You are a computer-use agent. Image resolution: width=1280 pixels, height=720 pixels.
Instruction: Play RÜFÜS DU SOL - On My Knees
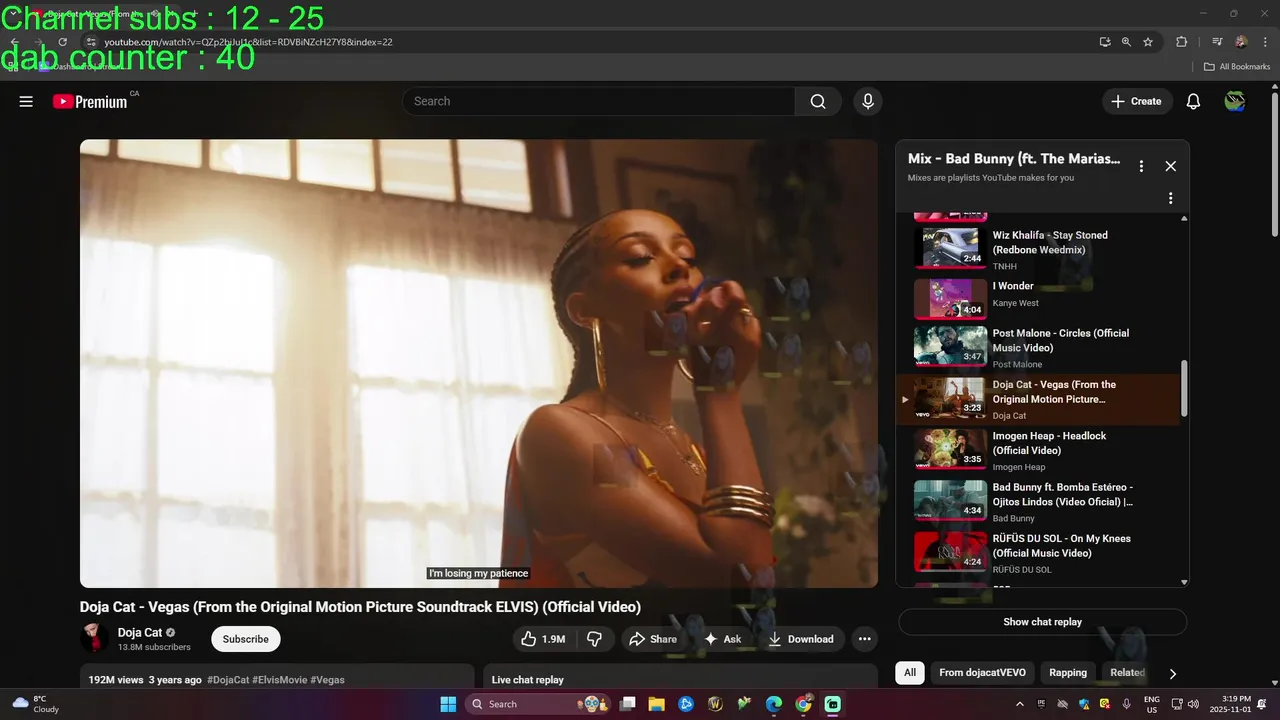click(1039, 552)
